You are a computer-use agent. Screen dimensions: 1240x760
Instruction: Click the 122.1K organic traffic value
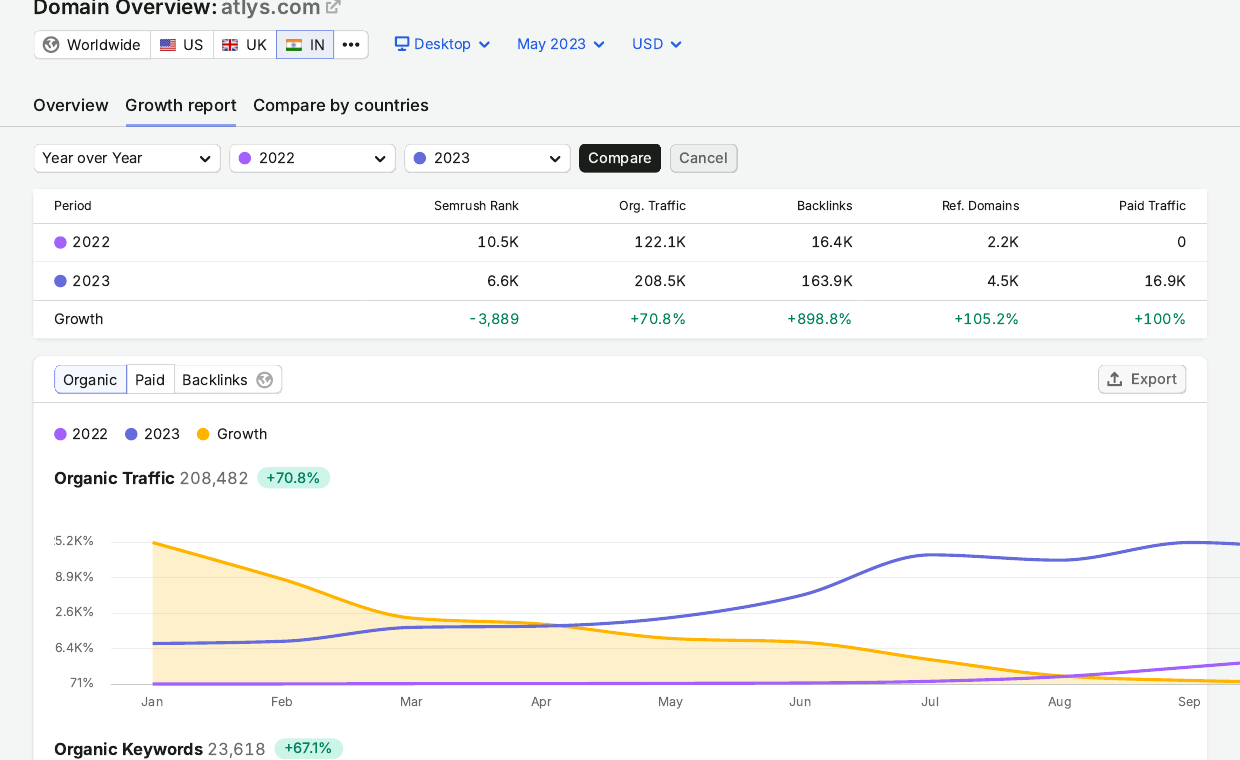(660, 242)
